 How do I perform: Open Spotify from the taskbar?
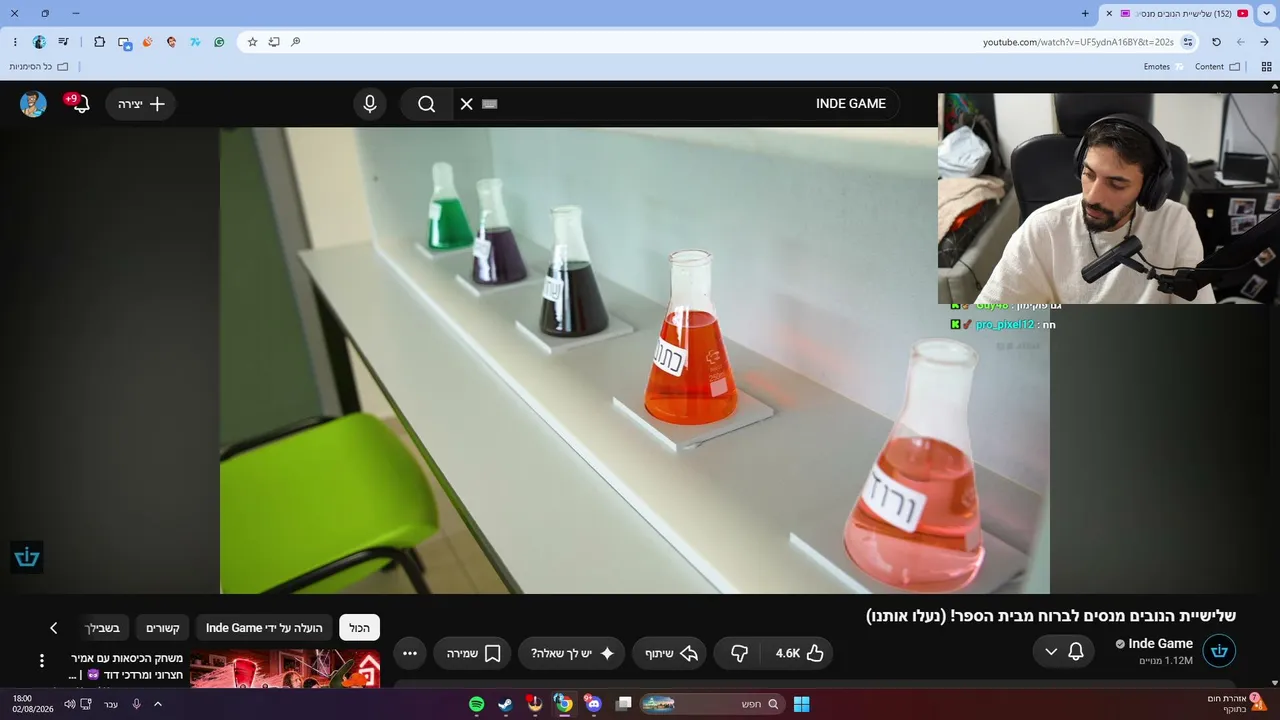477,704
